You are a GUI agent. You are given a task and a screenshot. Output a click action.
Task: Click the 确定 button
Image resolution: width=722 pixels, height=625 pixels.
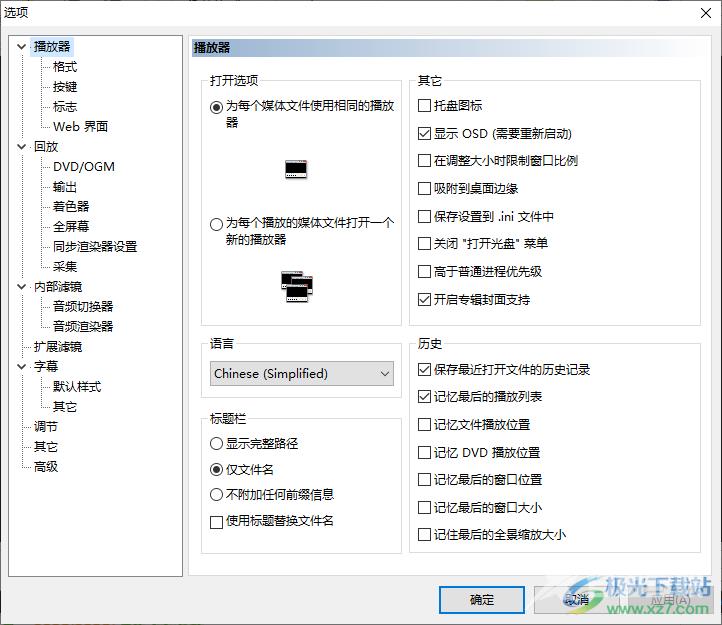pos(482,600)
